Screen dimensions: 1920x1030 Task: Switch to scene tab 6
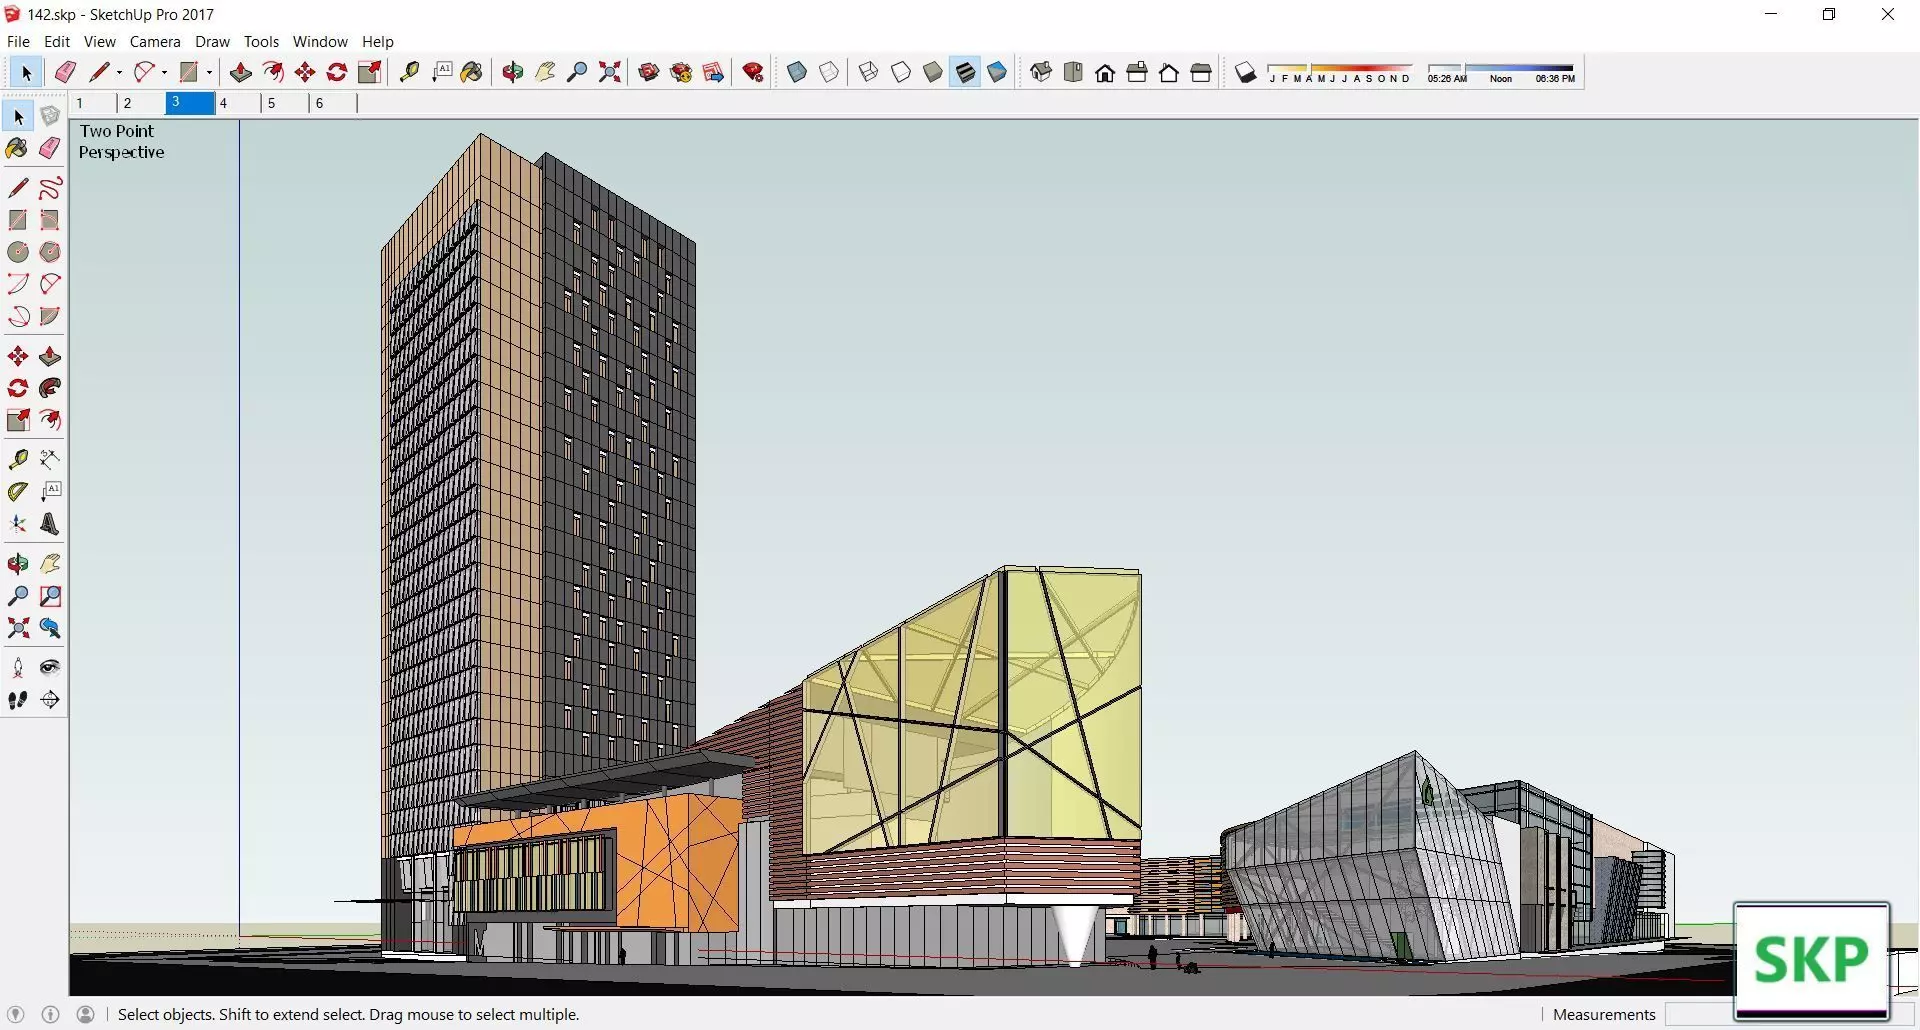click(x=333, y=103)
